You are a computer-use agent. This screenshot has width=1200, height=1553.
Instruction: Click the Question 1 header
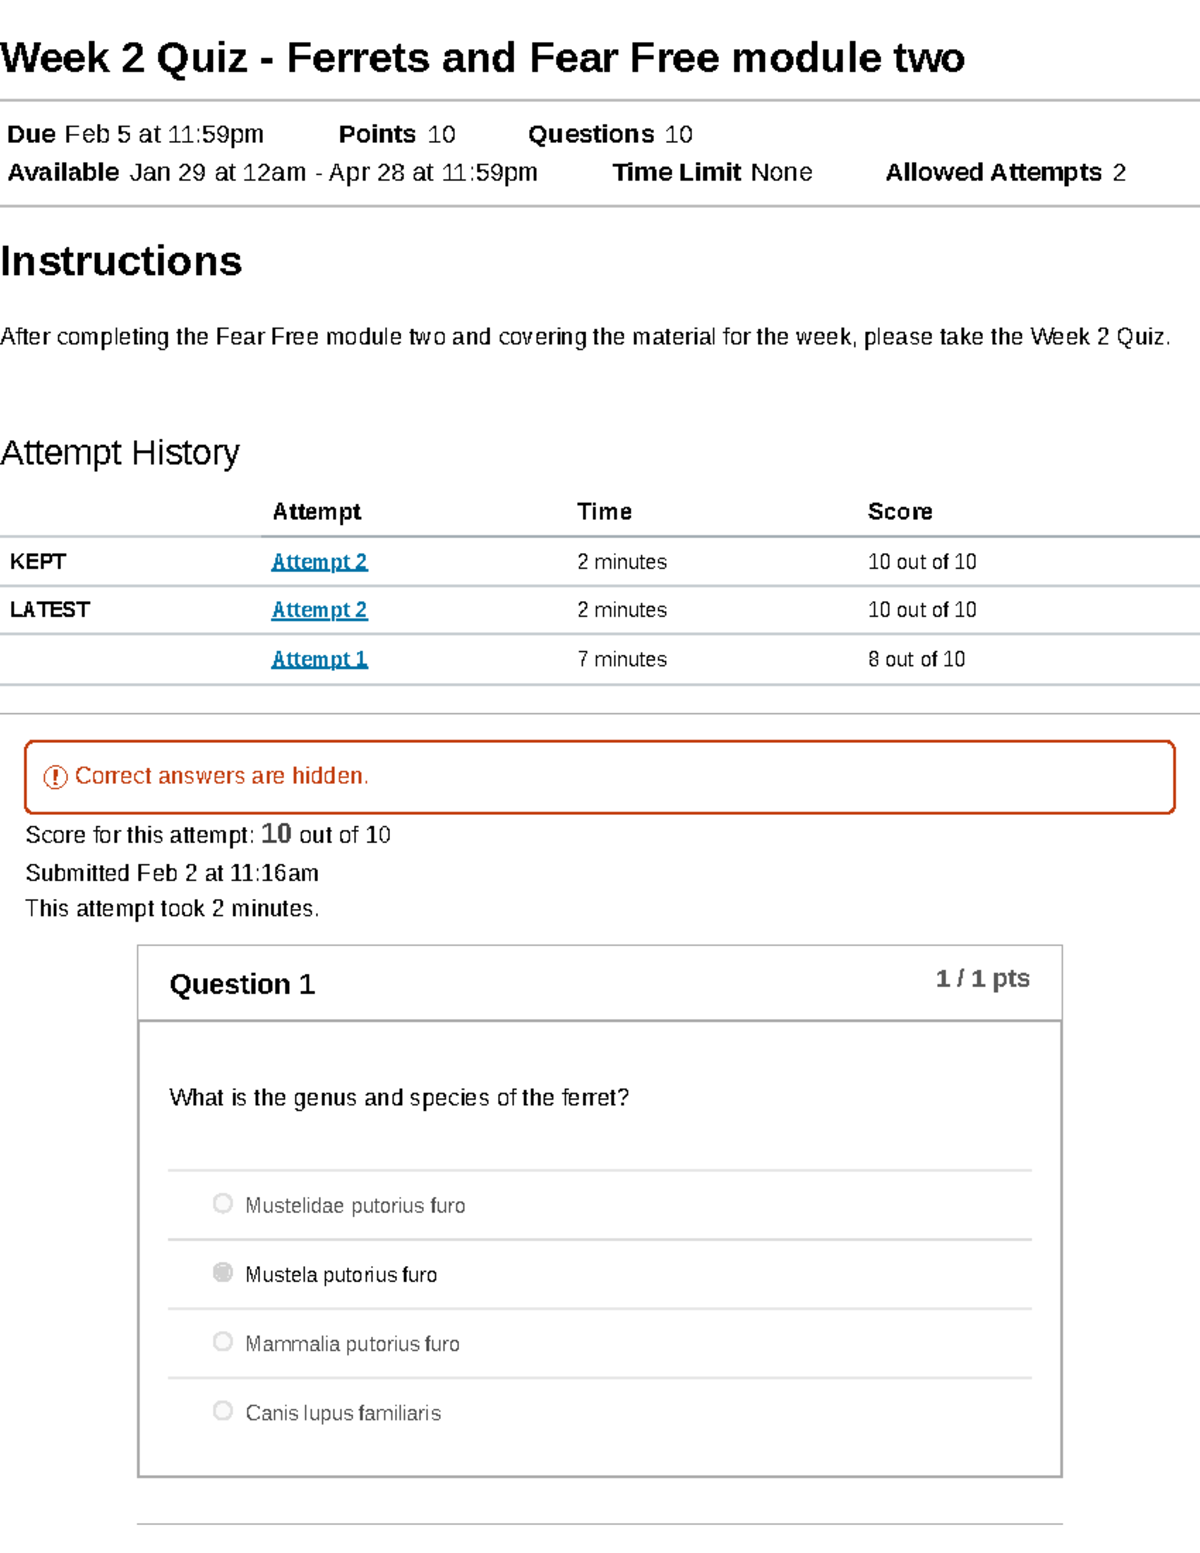pos(242,984)
